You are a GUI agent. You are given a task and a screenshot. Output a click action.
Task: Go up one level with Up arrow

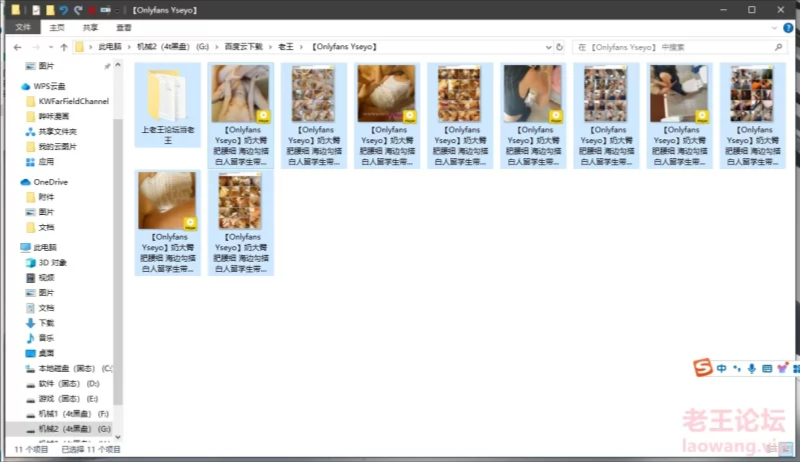pyautogui.click(x=64, y=47)
